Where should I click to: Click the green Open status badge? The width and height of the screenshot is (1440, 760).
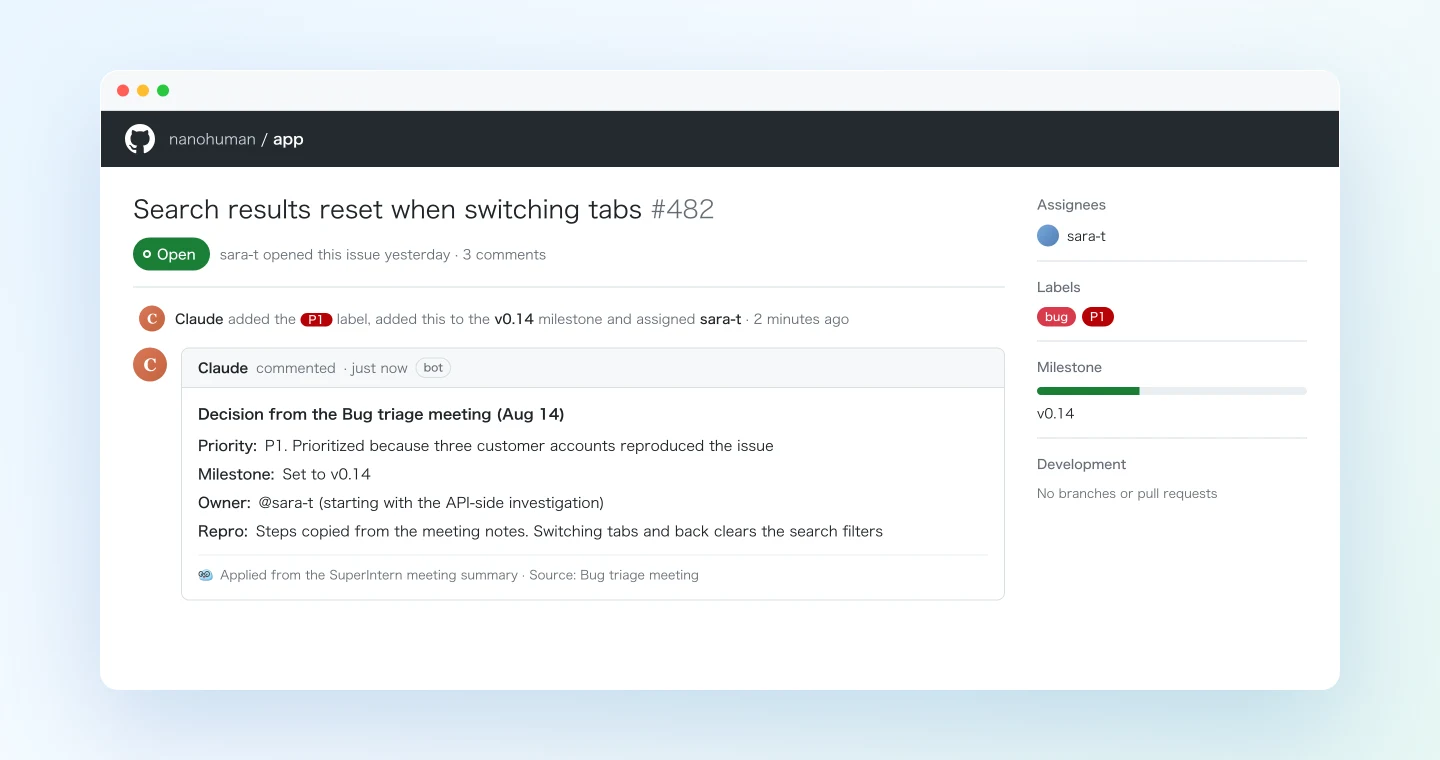point(171,254)
